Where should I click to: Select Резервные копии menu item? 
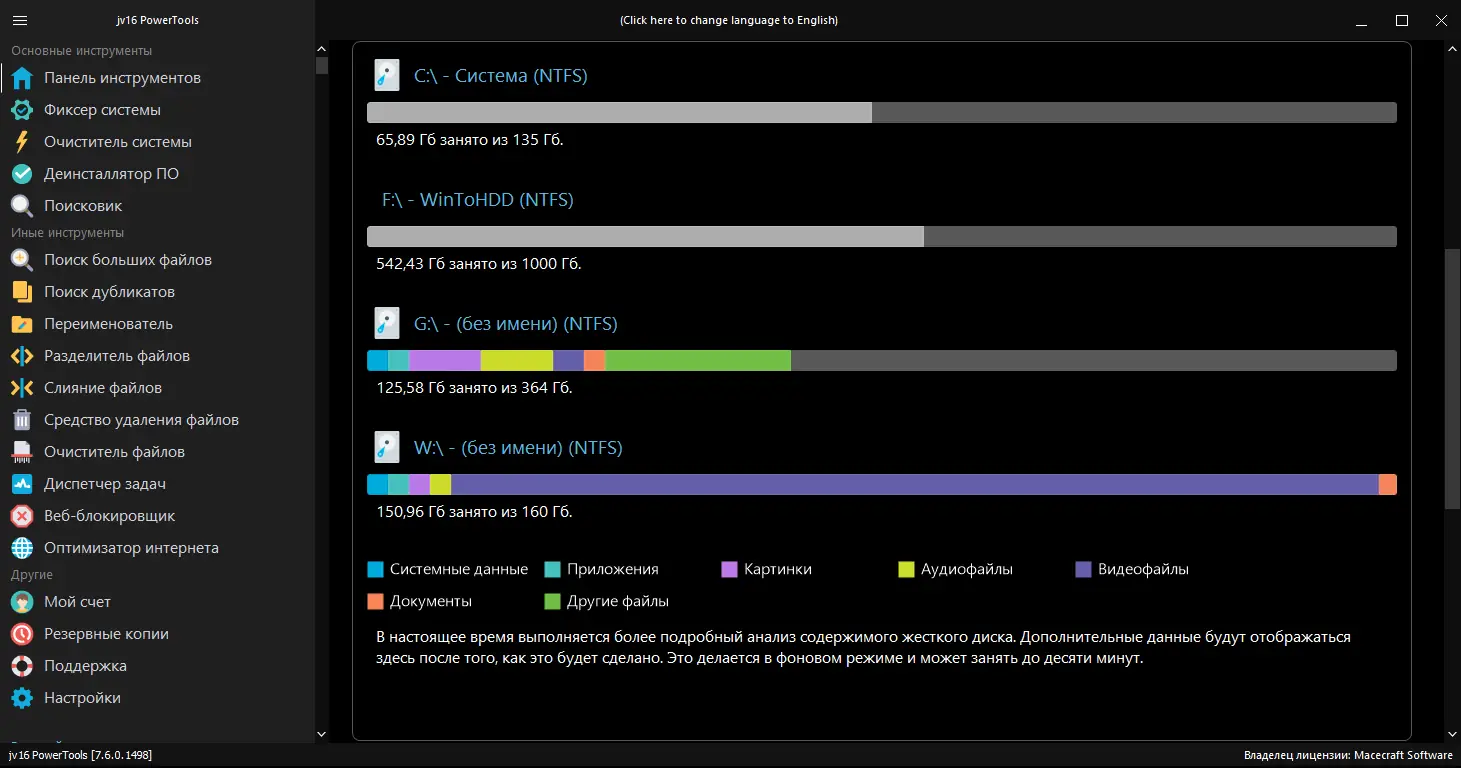(x=106, y=634)
